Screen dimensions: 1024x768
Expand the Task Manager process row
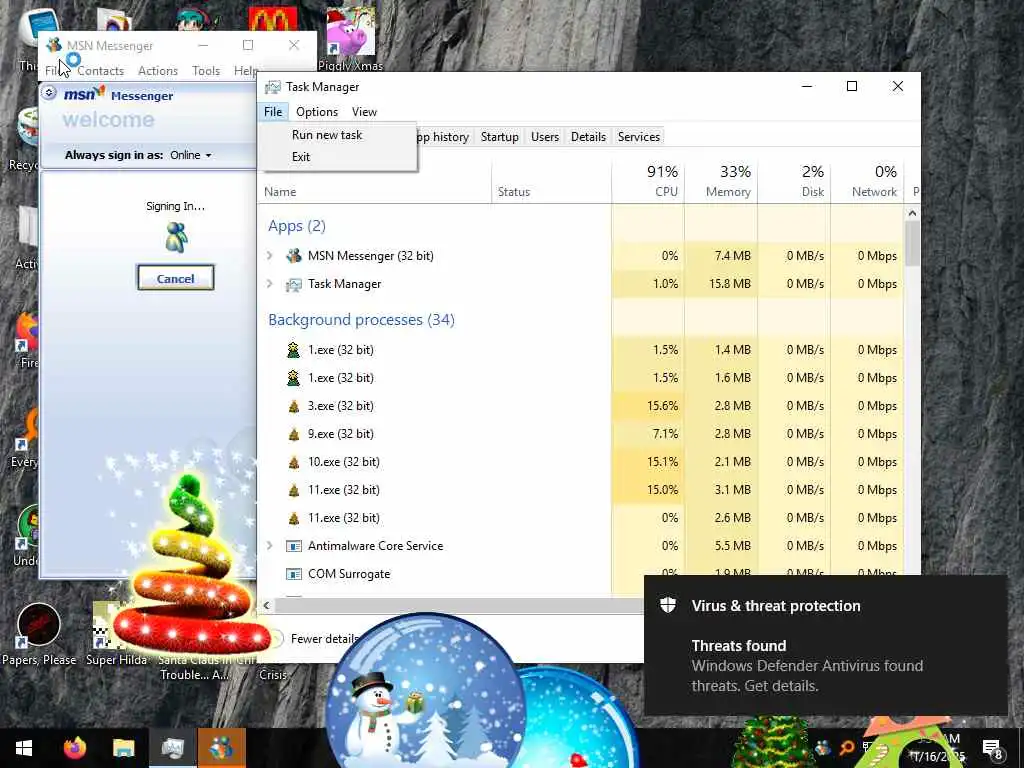coord(270,283)
